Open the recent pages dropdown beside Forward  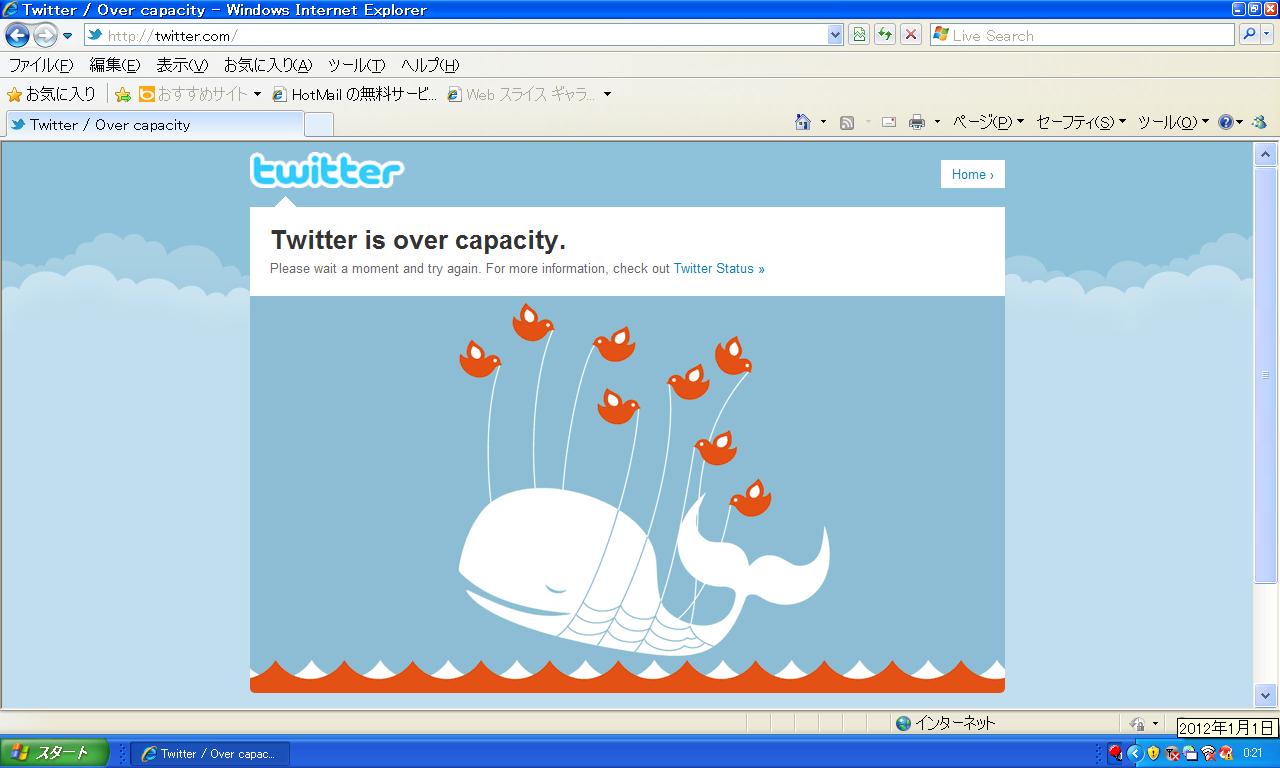(x=67, y=36)
